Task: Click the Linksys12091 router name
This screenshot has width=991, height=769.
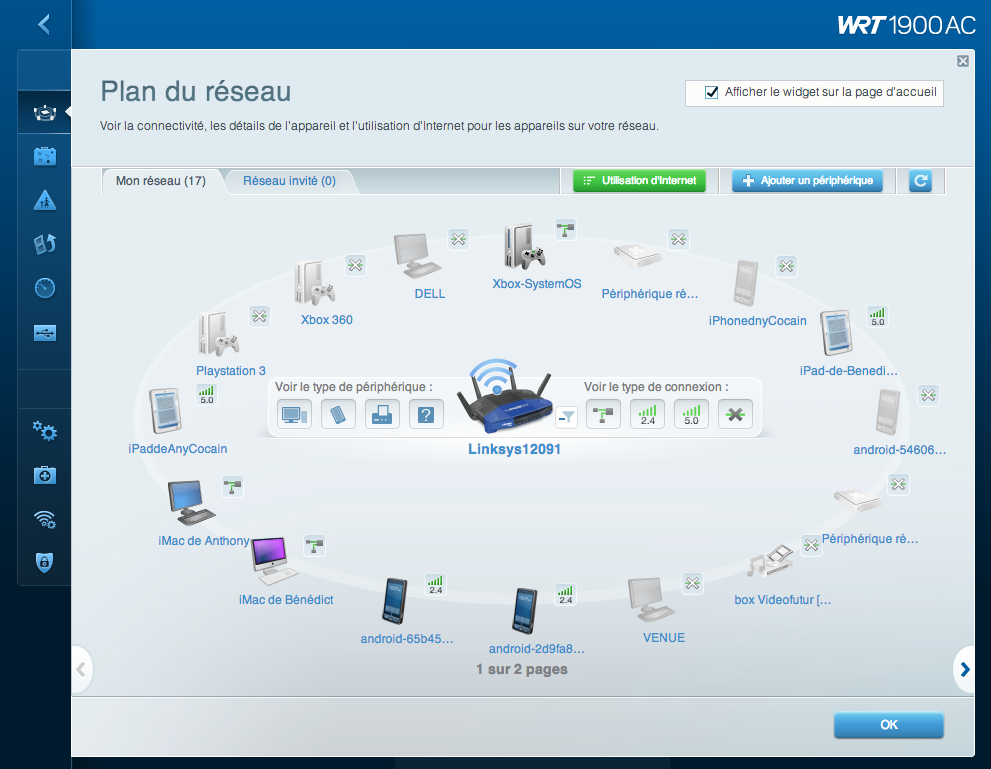Action: (x=514, y=449)
